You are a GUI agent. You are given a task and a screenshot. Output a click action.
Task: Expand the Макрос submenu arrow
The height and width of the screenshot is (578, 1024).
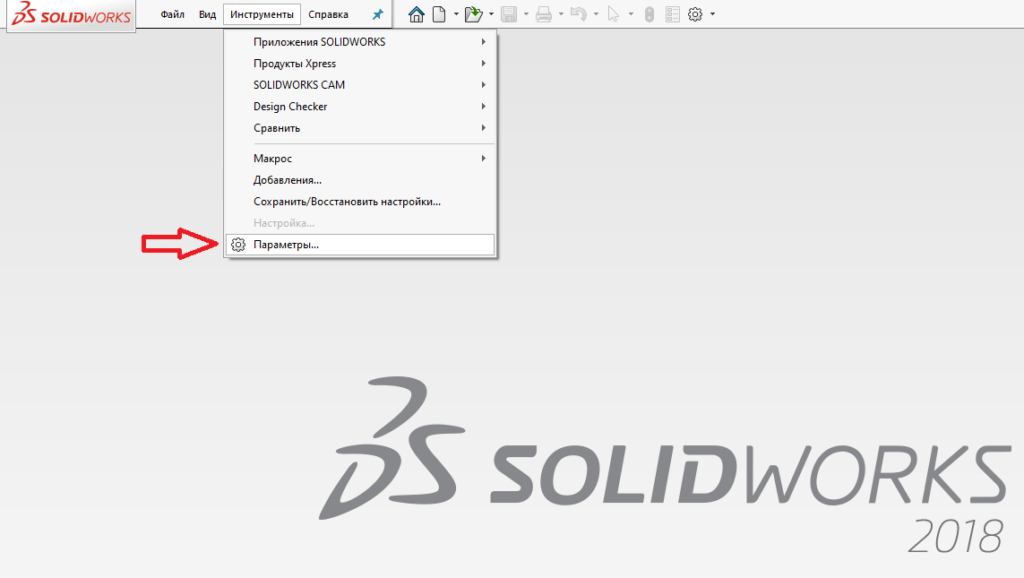(x=483, y=158)
